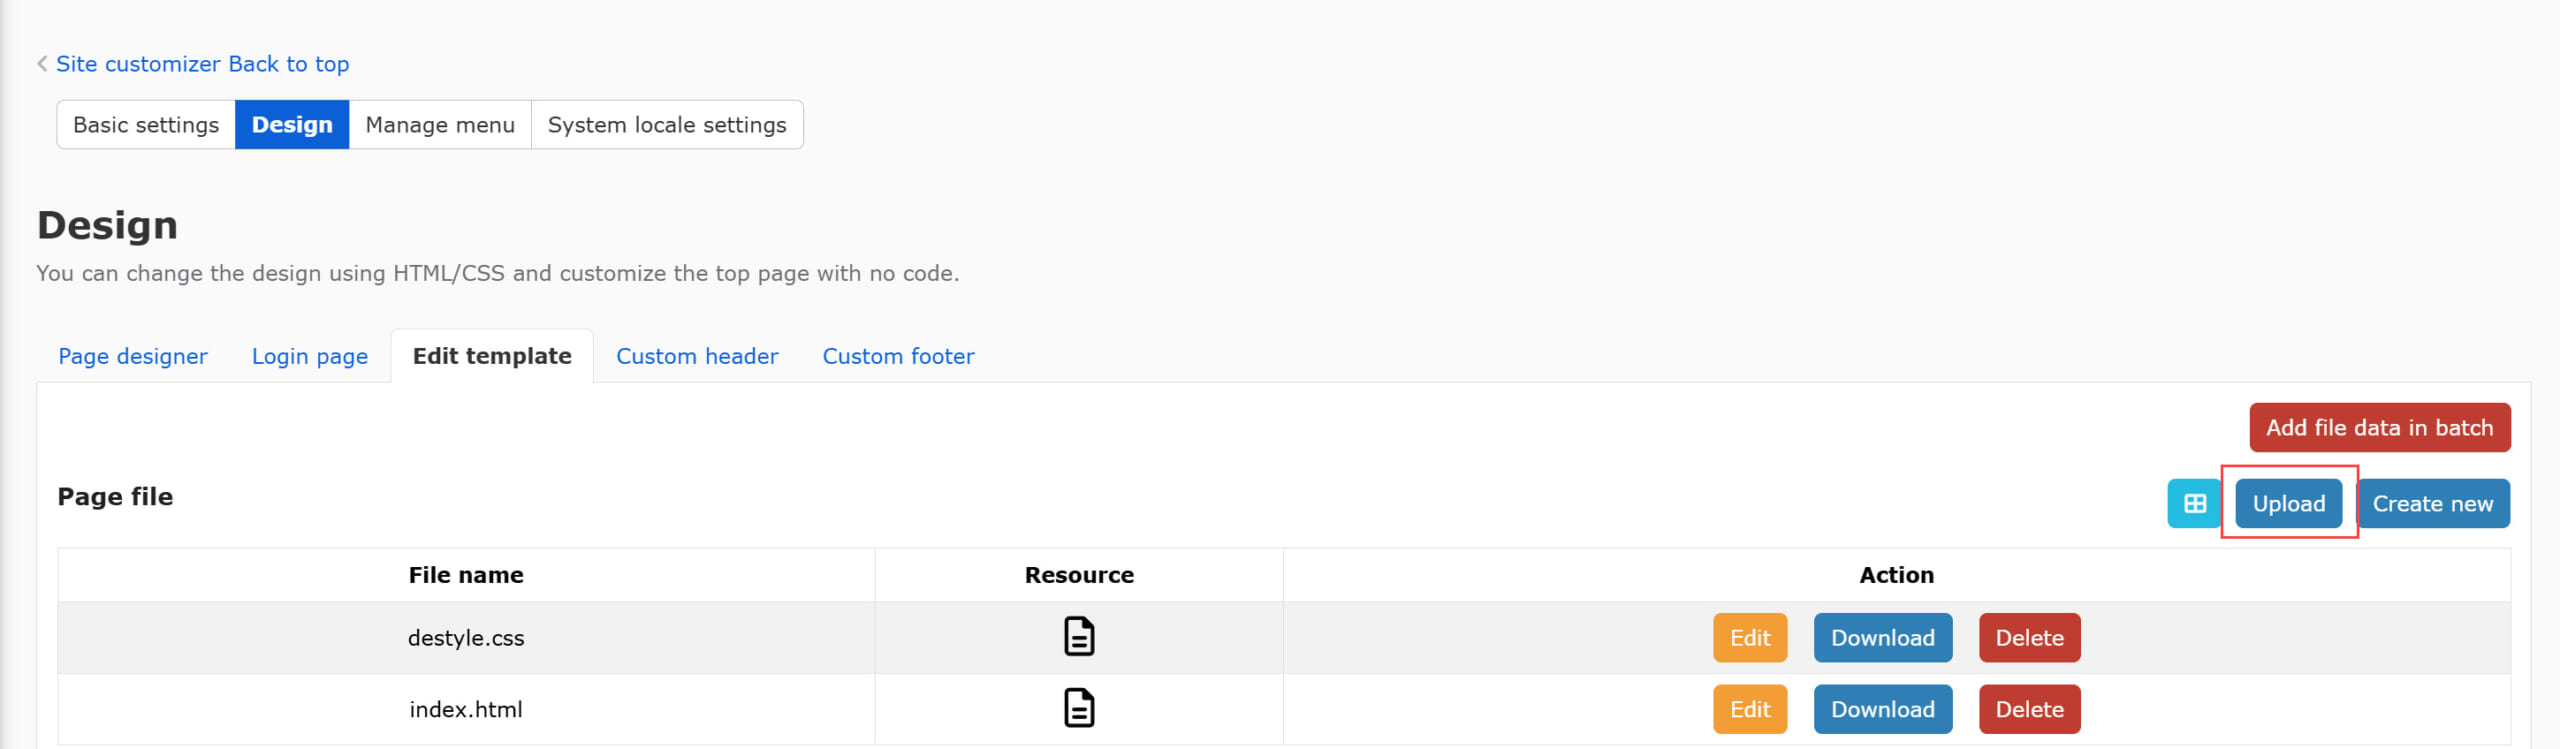The height and width of the screenshot is (749, 2560).
Task: Click the index.html resource file icon
Action: (1078, 708)
